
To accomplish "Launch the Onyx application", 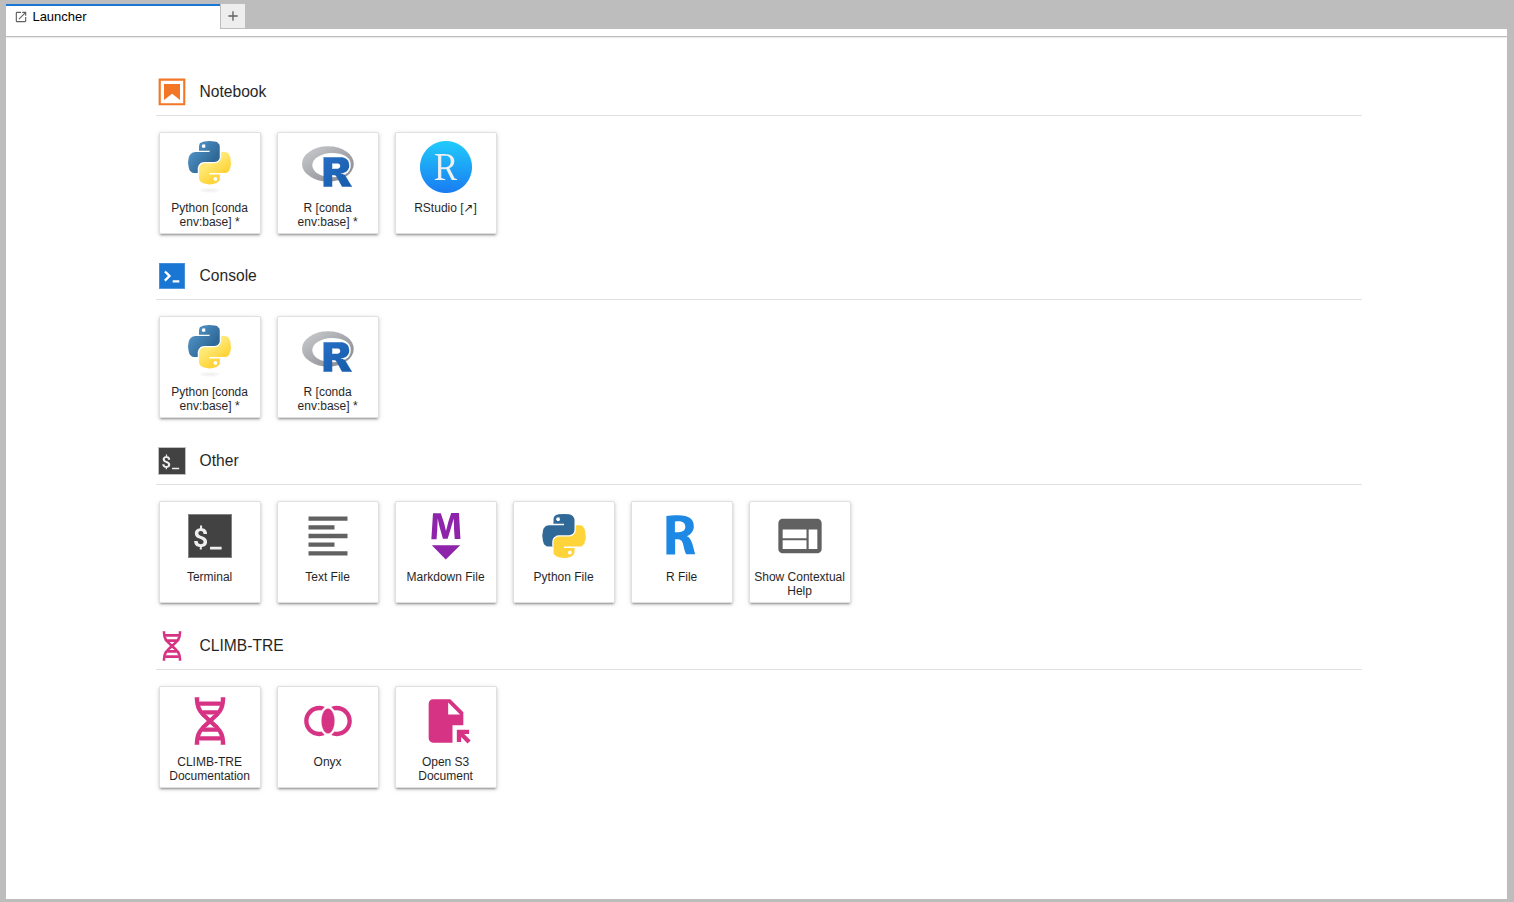I will [x=327, y=737].
